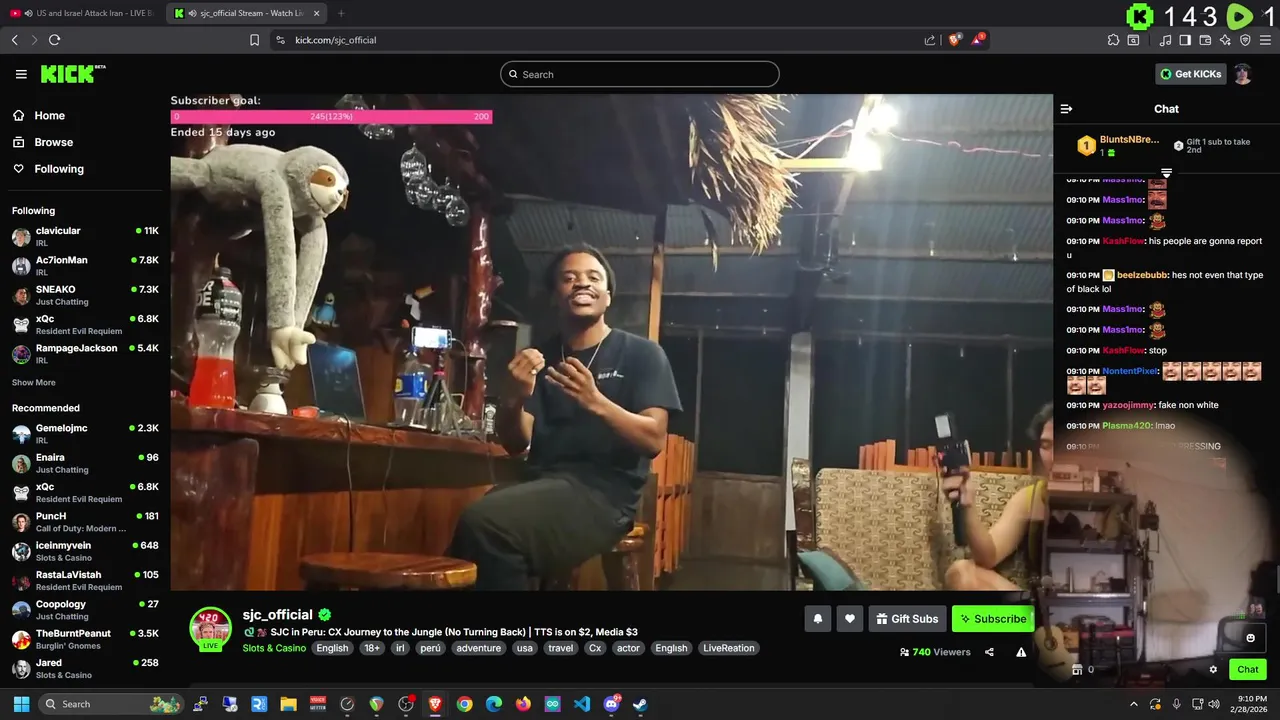Open Enaira recommended channel
1280x720 pixels.
coord(85,463)
